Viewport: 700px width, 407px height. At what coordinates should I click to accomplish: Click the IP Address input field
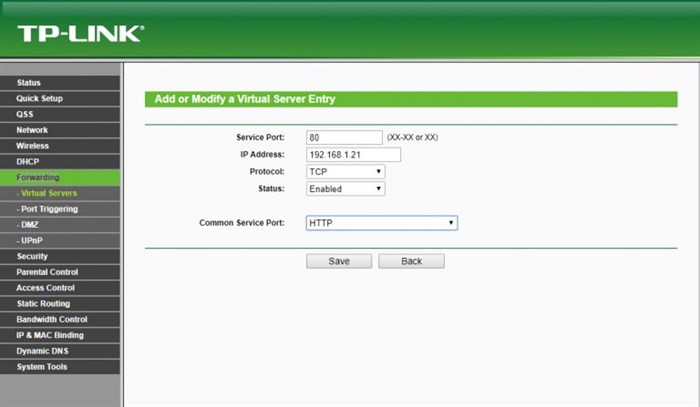(x=353, y=154)
